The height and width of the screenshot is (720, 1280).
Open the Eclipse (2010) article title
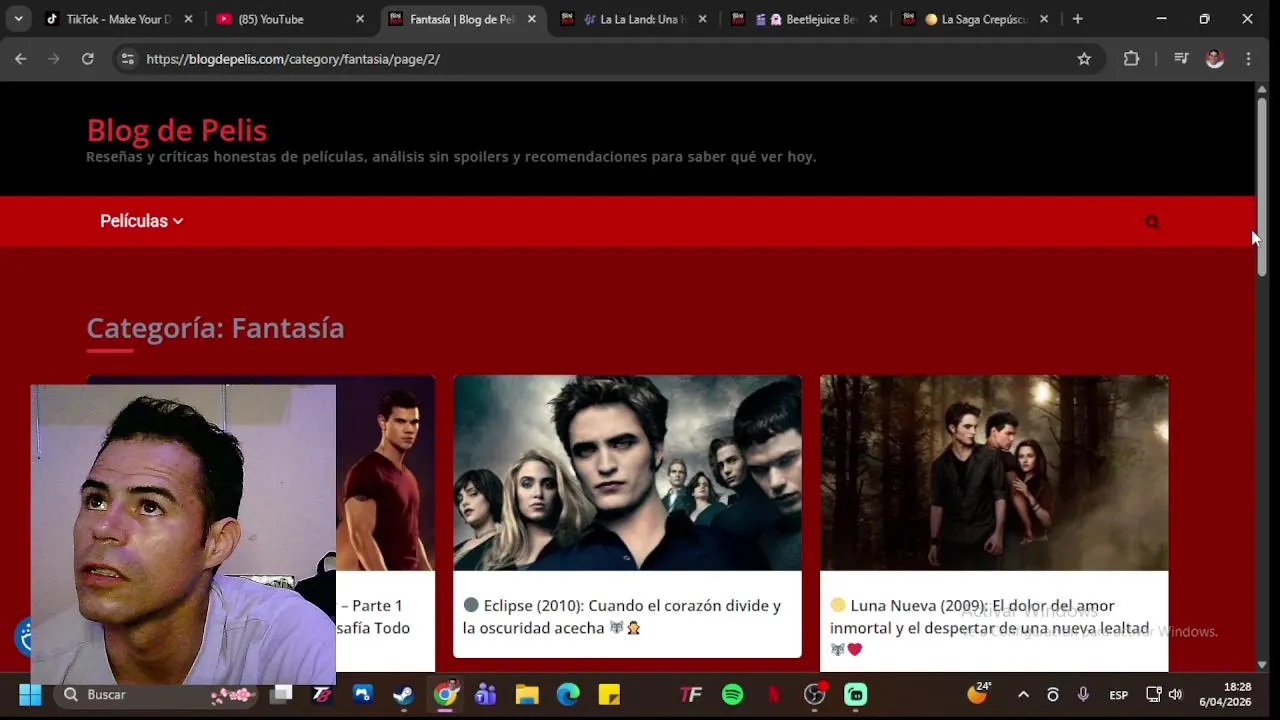622,617
